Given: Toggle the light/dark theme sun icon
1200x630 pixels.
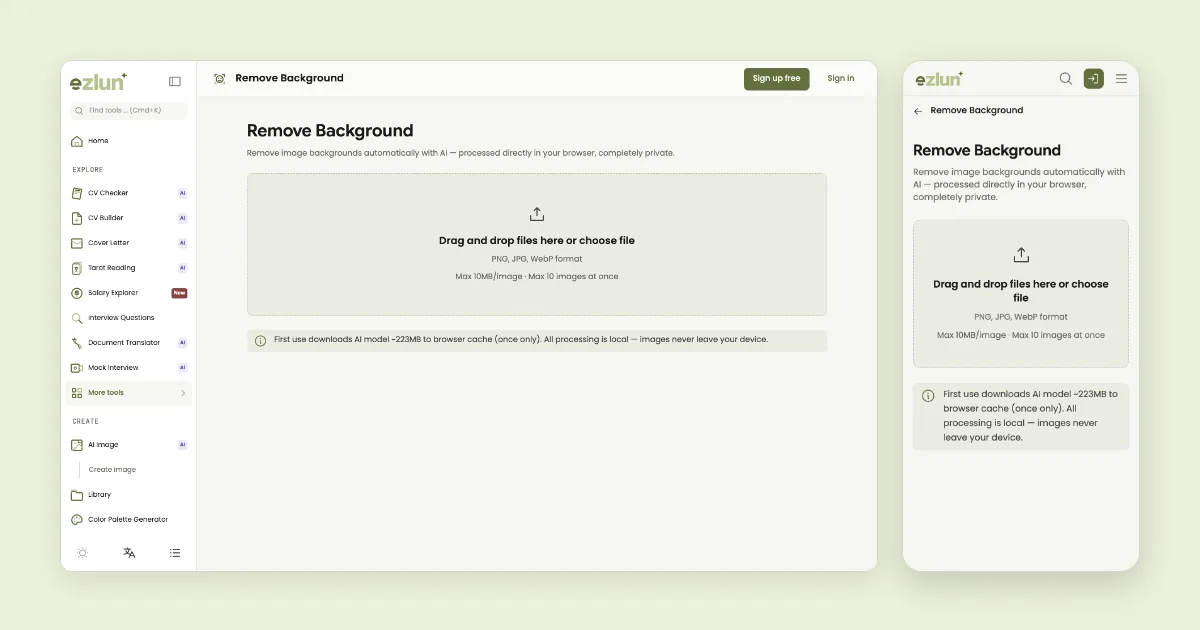Looking at the screenshot, I should click(82, 553).
